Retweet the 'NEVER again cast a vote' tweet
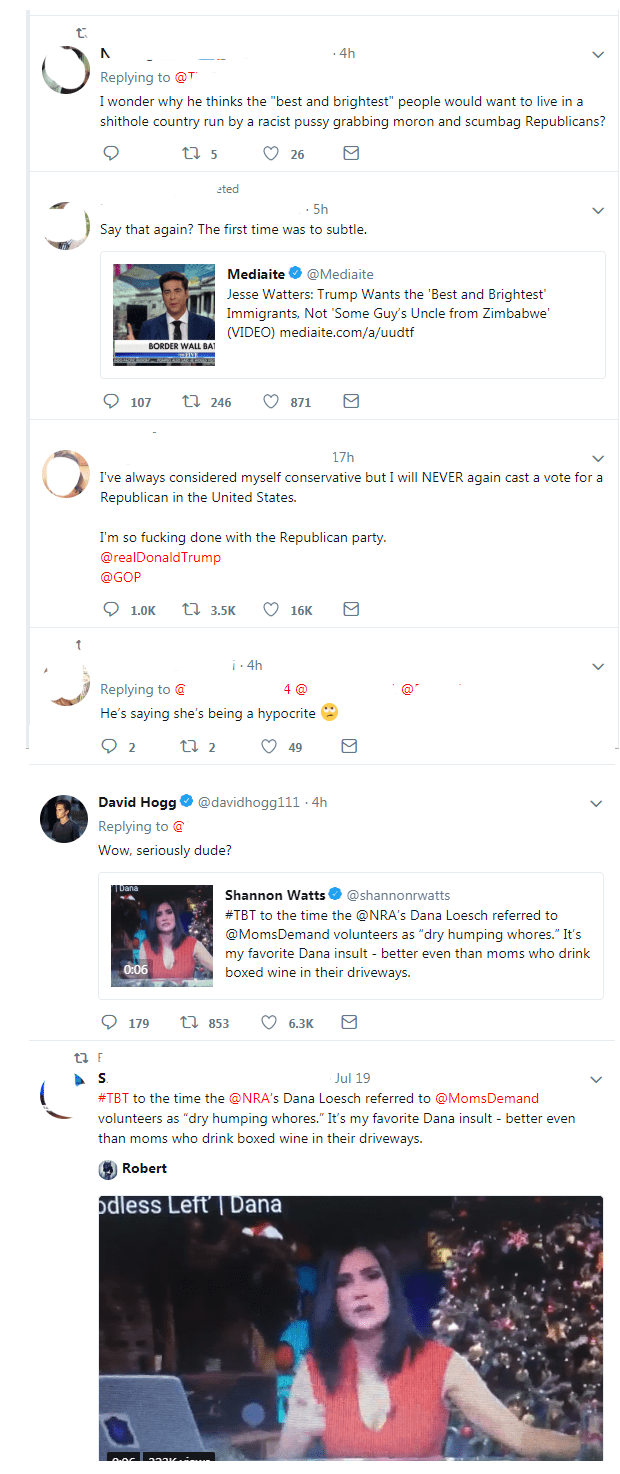Viewport: 620px width, 1474px height. tap(190, 609)
